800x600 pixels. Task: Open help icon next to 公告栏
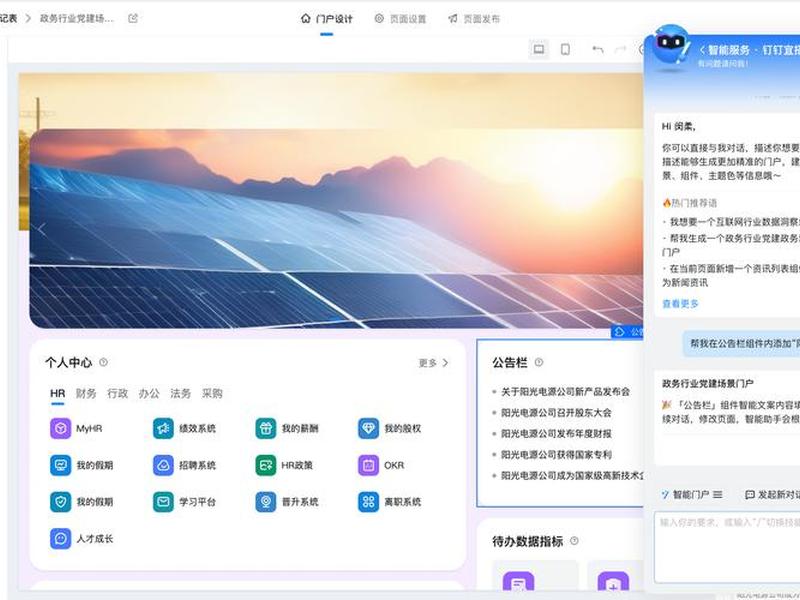point(539,362)
